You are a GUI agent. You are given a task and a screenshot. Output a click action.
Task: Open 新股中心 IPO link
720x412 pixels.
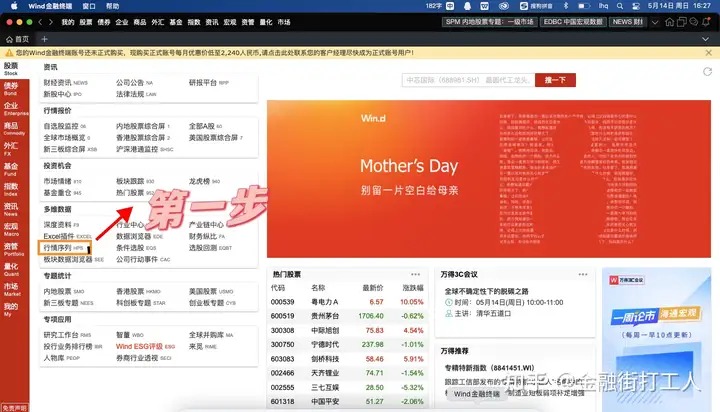62,94
